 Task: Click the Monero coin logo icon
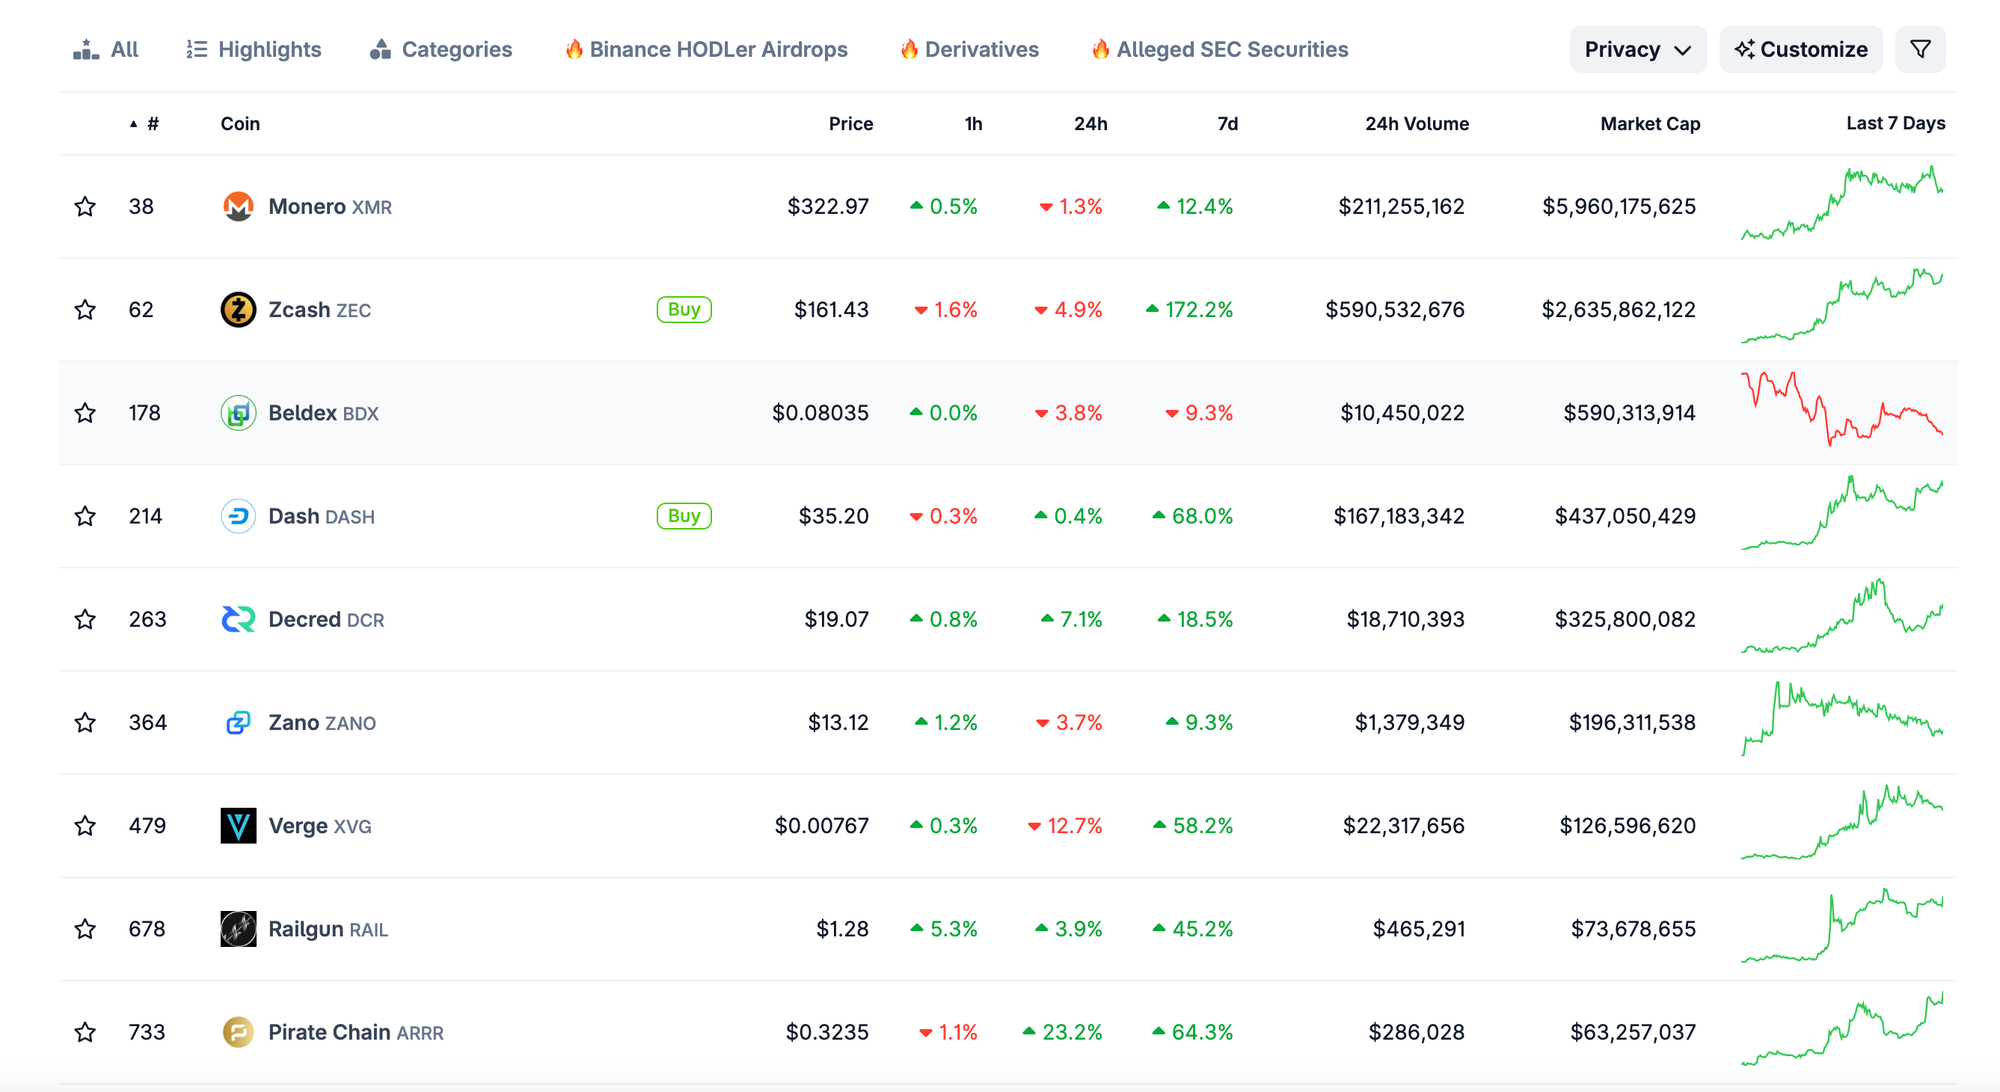coord(238,207)
